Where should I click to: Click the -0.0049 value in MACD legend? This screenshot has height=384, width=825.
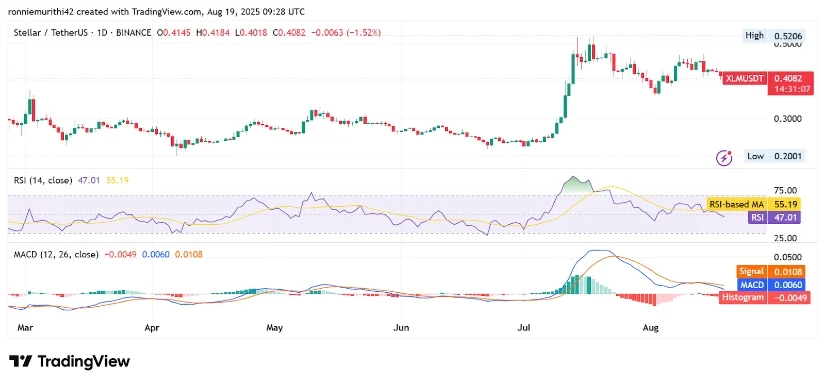click(x=120, y=255)
